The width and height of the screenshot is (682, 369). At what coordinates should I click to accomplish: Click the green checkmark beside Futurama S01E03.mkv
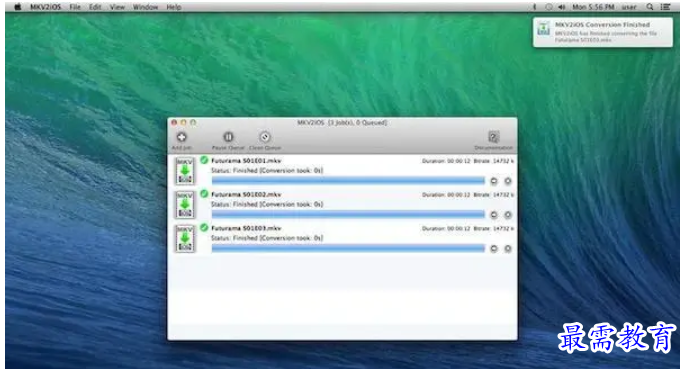coord(204,227)
